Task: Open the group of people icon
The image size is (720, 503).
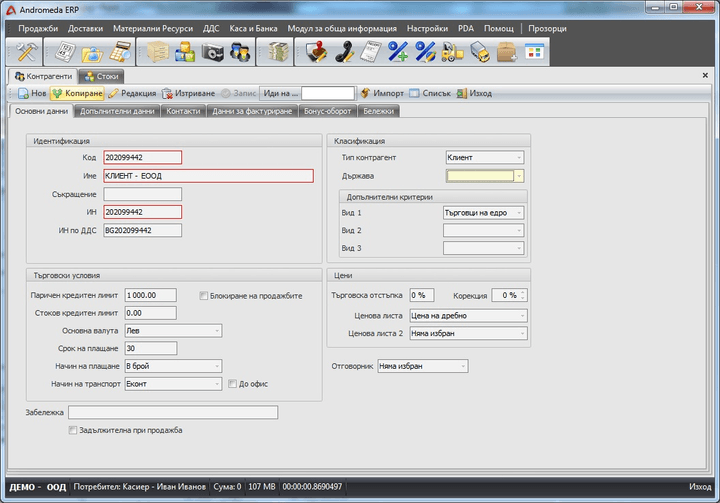Action: (x=240, y=51)
